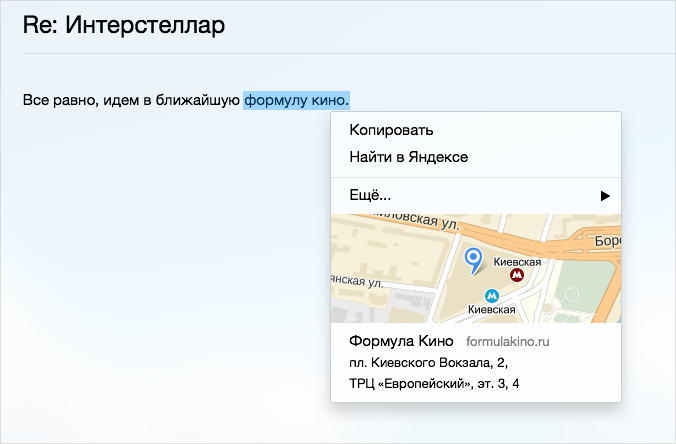Click the Re: Интерстеллар subject heading
The height and width of the screenshot is (444, 676).
(x=124, y=25)
